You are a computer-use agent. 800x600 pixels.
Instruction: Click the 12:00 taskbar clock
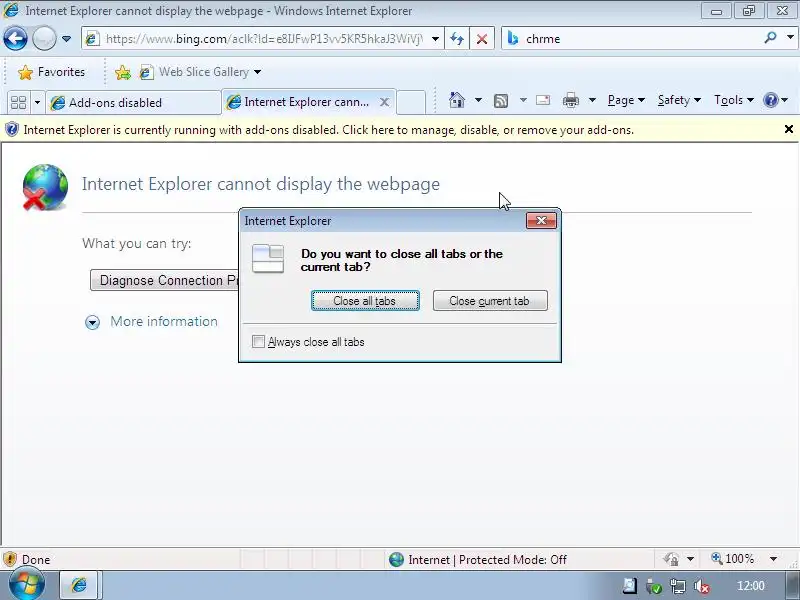coord(751,586)
